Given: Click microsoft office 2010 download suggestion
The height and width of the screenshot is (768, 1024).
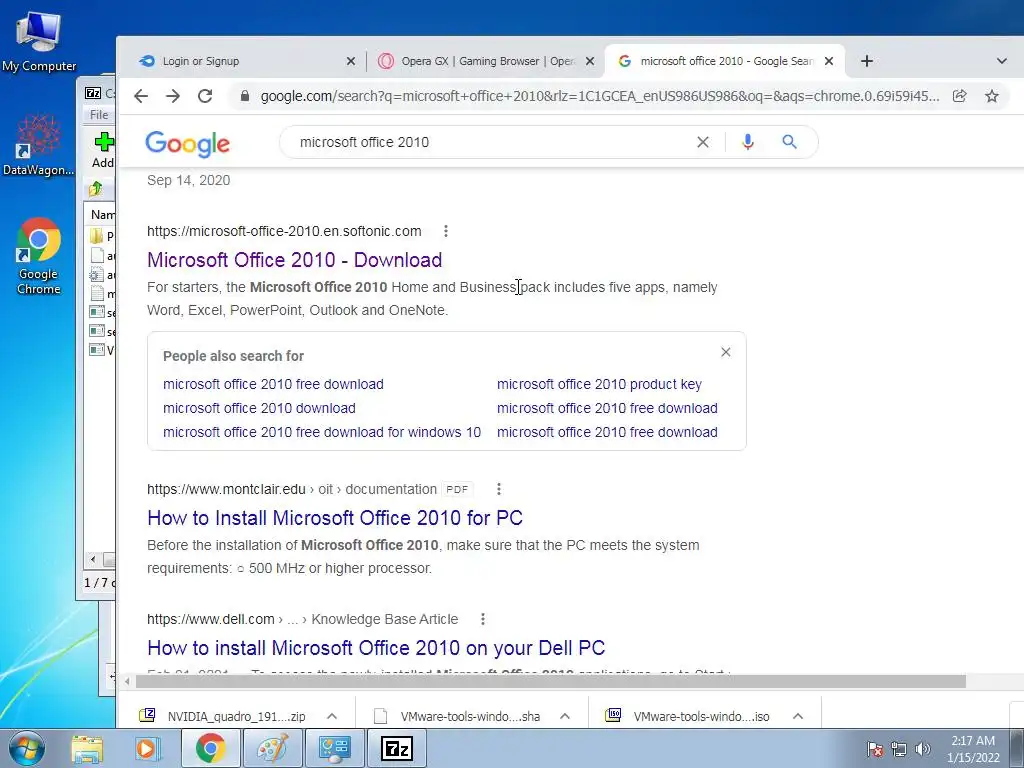Looking at the screenshot, I should tap(259, 408).
